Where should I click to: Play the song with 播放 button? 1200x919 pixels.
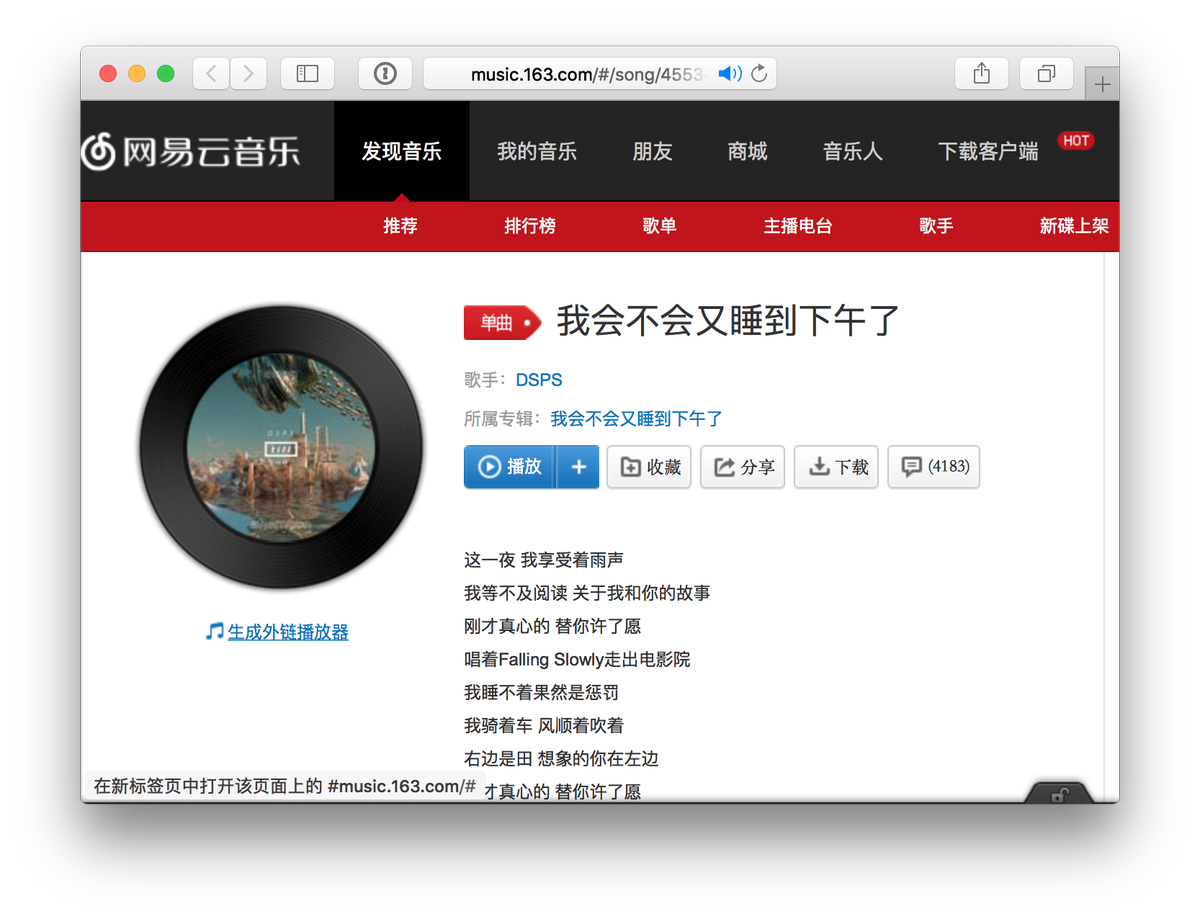510,467
